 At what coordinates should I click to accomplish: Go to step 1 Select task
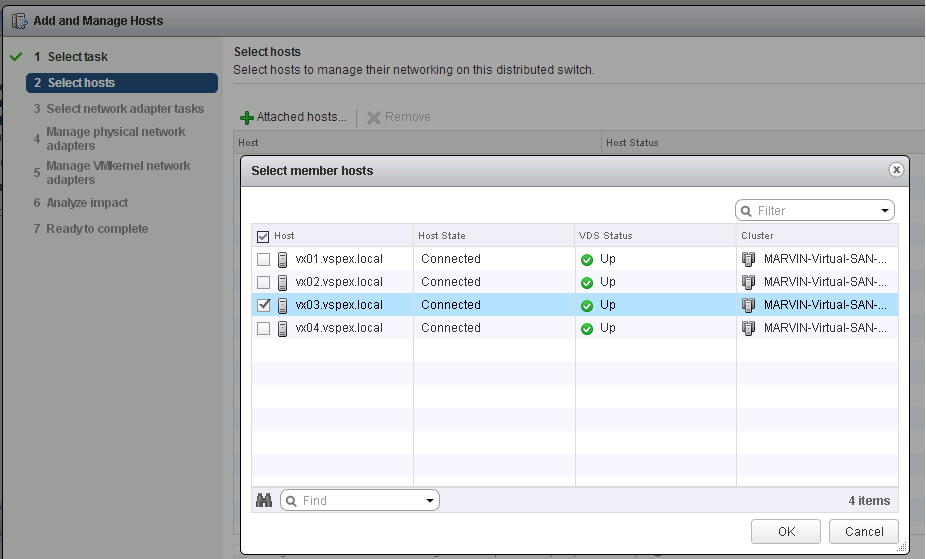tap(77, 57)
